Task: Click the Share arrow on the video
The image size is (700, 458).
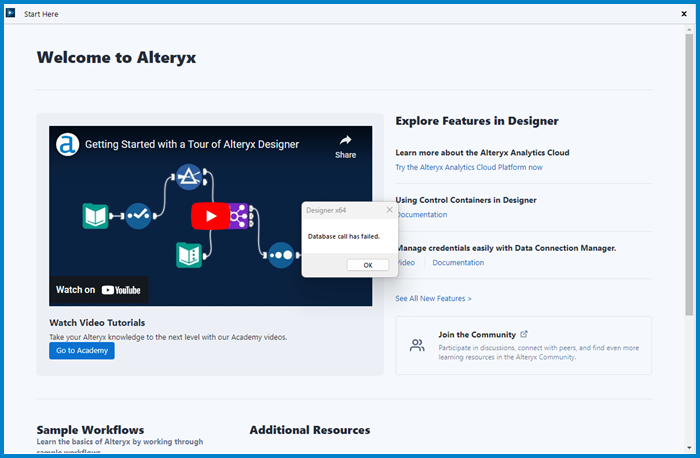Action: click(345, 146)
